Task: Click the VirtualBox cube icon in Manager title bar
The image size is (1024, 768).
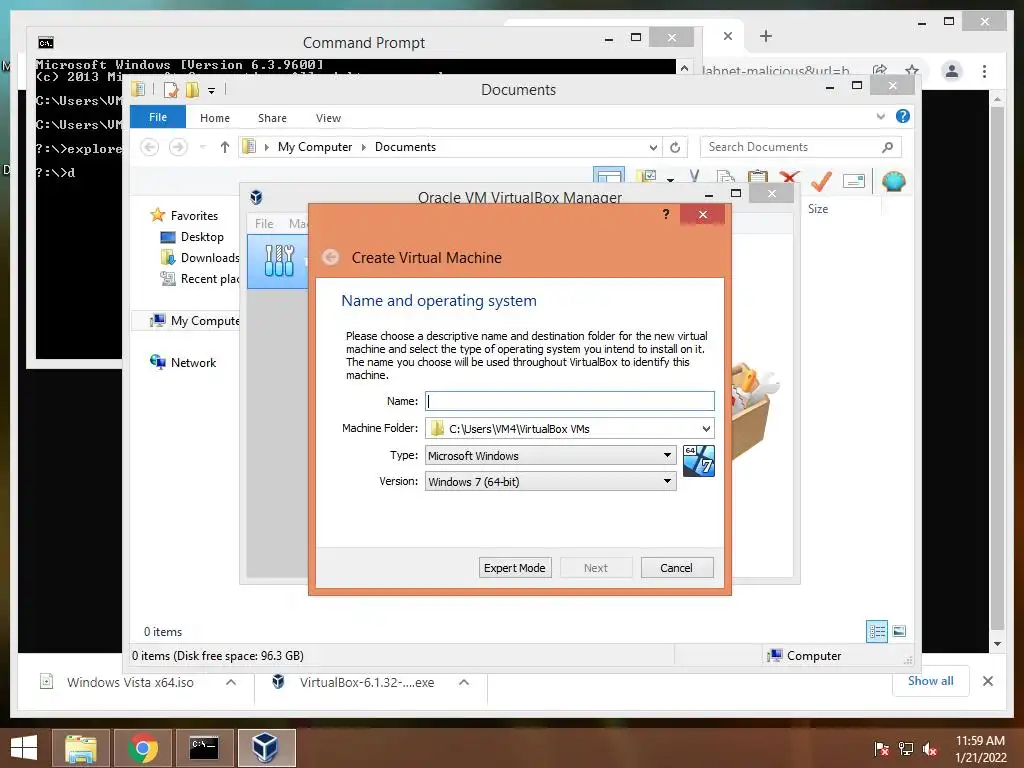Action: [x=257, y=197]
